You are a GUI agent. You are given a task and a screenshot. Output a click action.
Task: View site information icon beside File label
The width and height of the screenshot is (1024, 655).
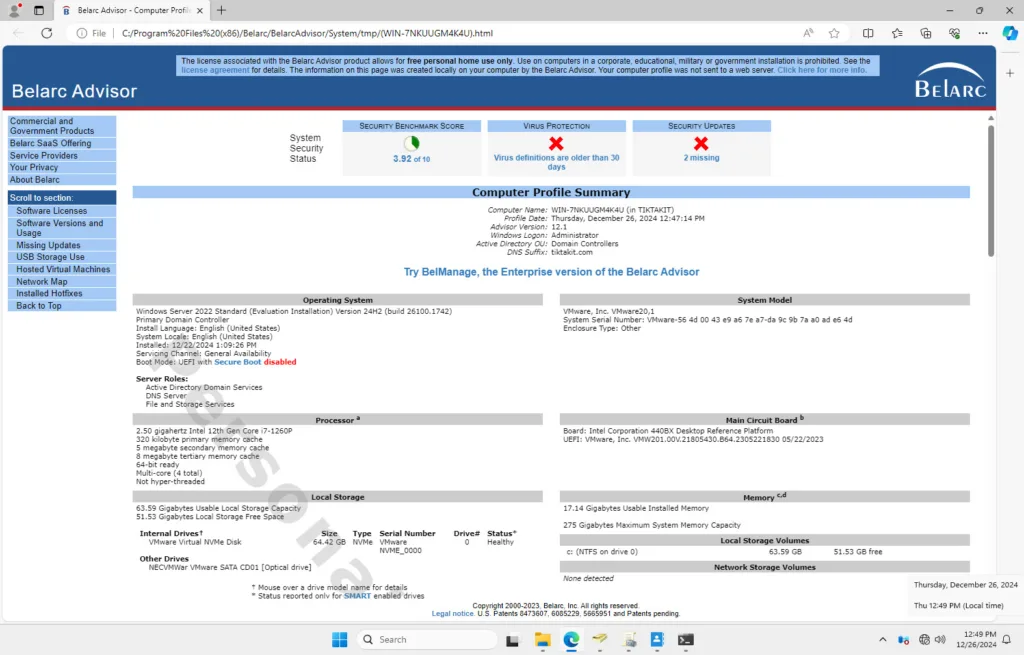(82, 33)
